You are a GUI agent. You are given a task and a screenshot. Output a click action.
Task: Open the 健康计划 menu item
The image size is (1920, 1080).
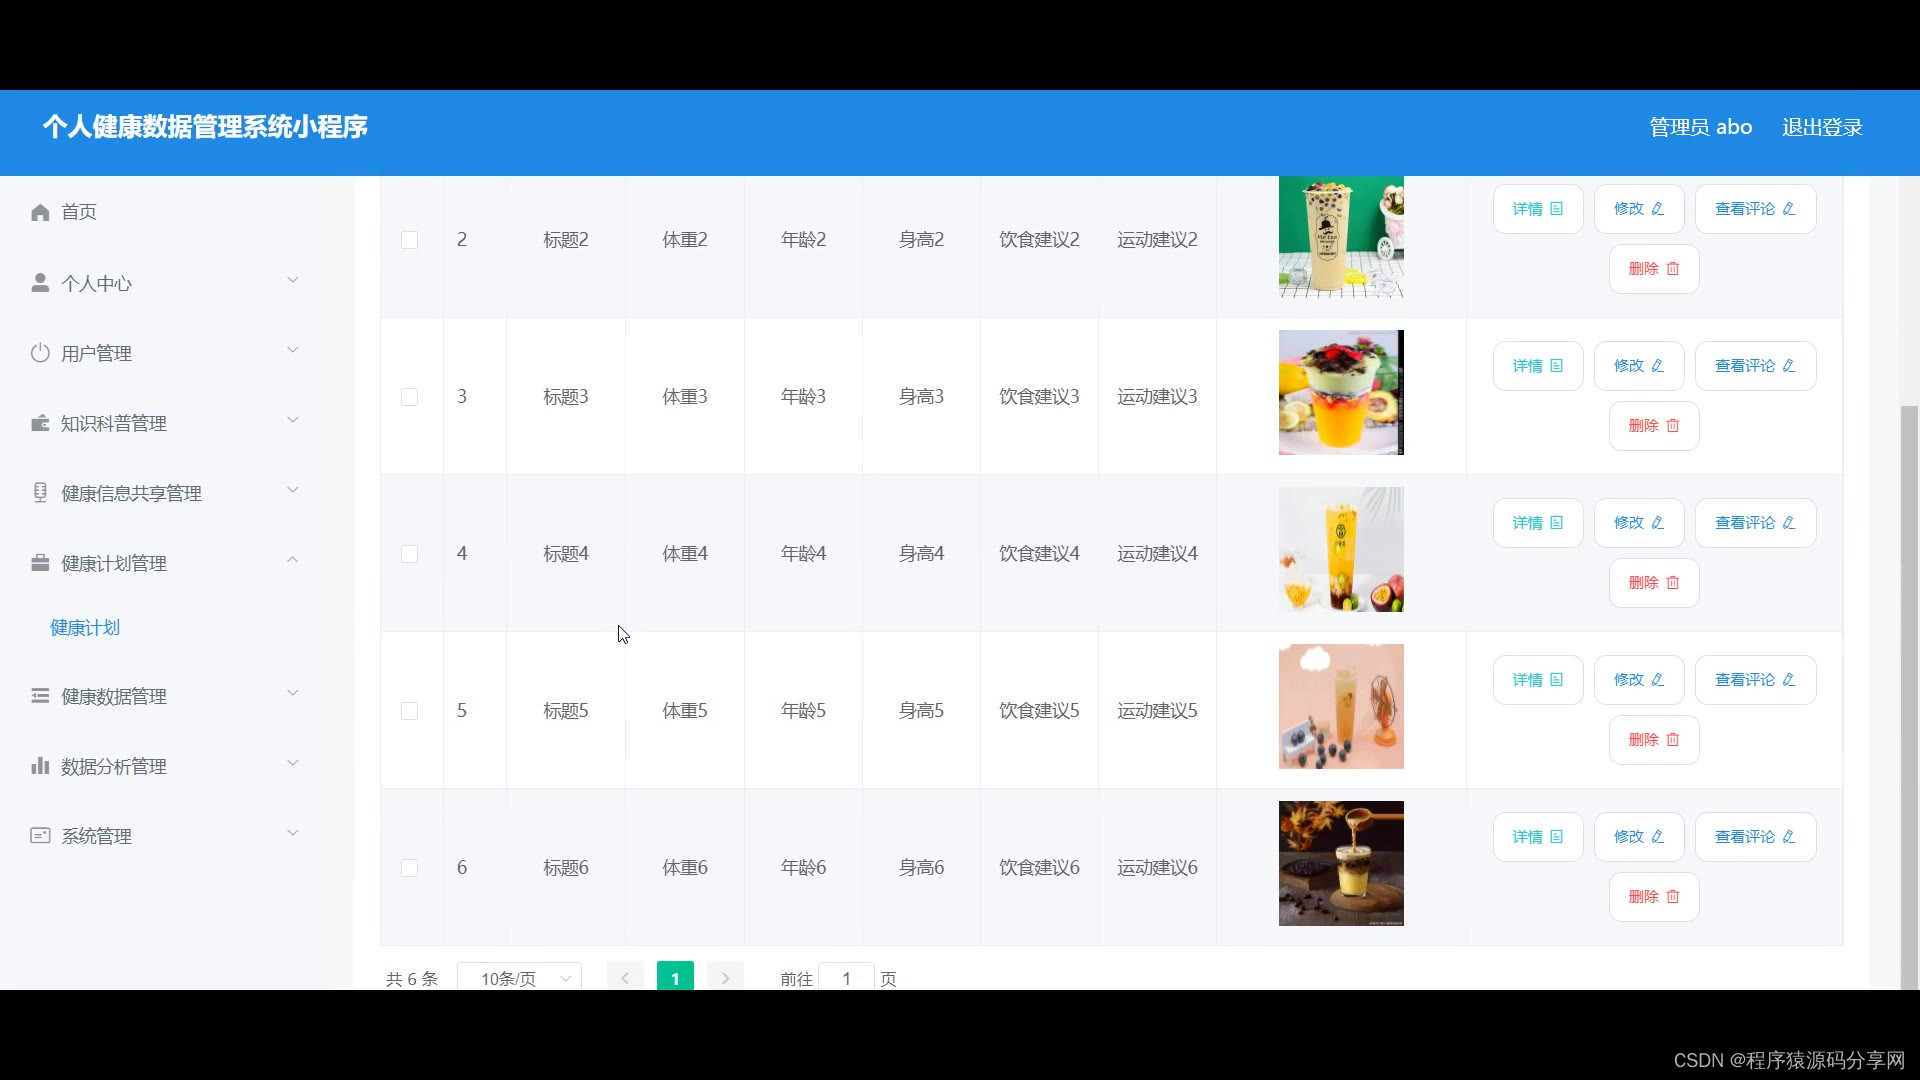pyautogui.click(x=84, y=628)
